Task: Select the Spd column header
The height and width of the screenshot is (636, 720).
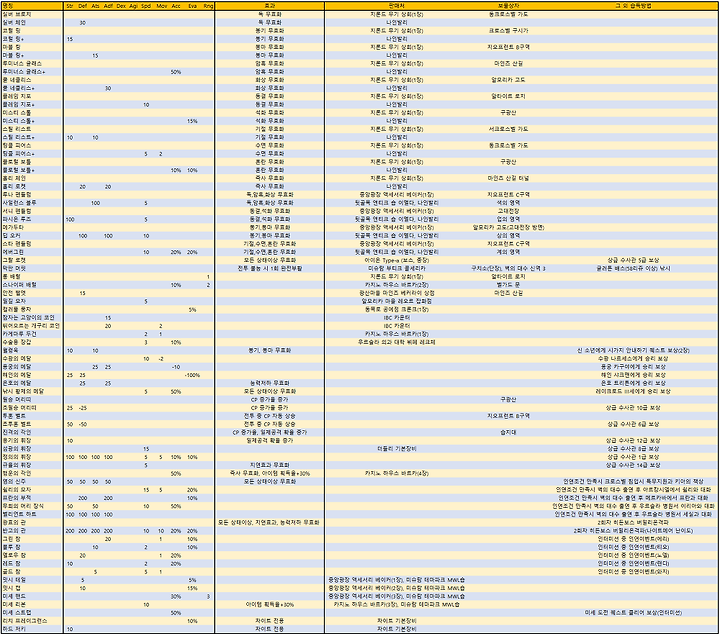Action: coord(146,6)
